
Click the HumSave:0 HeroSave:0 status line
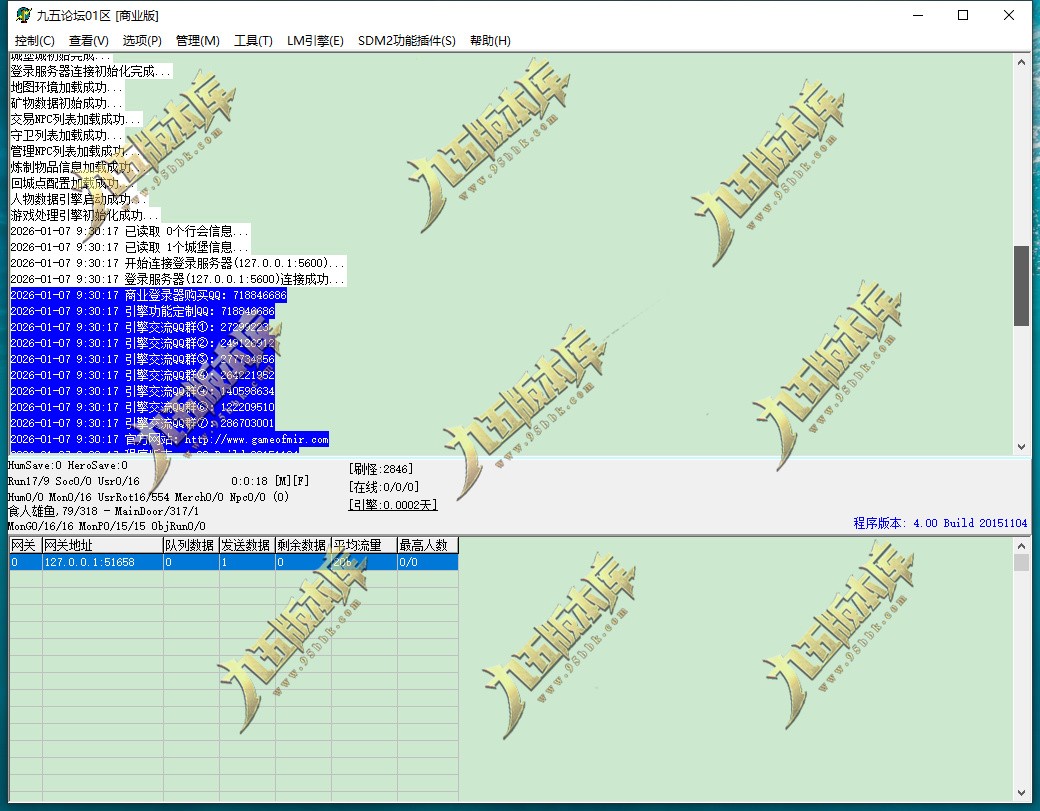click(68, 466)
